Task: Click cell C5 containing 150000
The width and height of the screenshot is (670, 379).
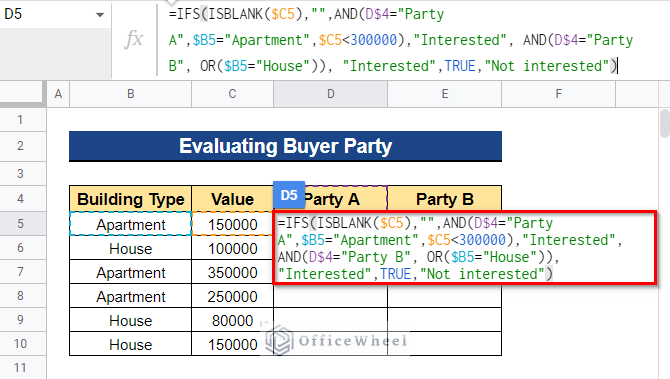Action: click(x=232, y=224)
